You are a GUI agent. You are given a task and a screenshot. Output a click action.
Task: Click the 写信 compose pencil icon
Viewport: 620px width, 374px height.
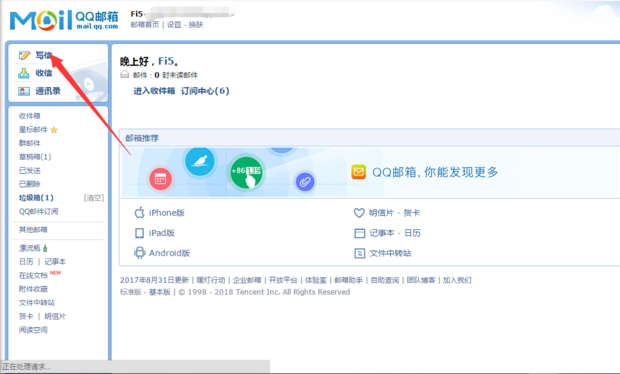click(24, 55)
